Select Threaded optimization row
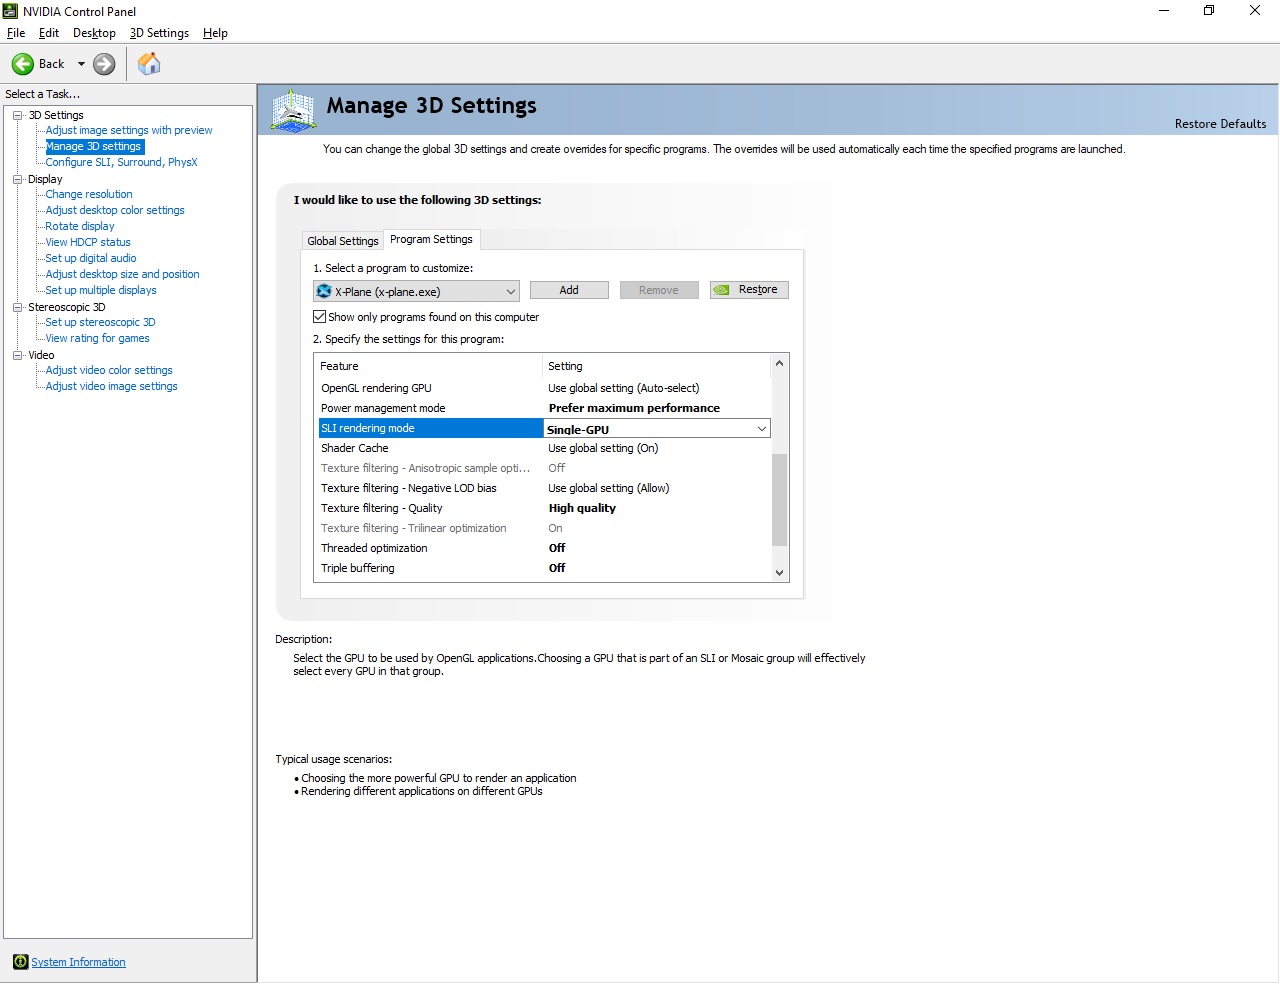 pos(544,548)
